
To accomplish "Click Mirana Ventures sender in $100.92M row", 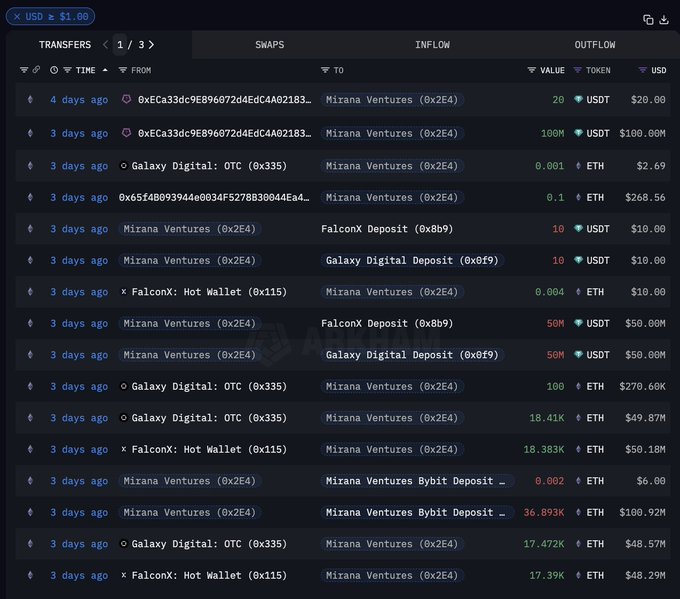I will [190, 512].
